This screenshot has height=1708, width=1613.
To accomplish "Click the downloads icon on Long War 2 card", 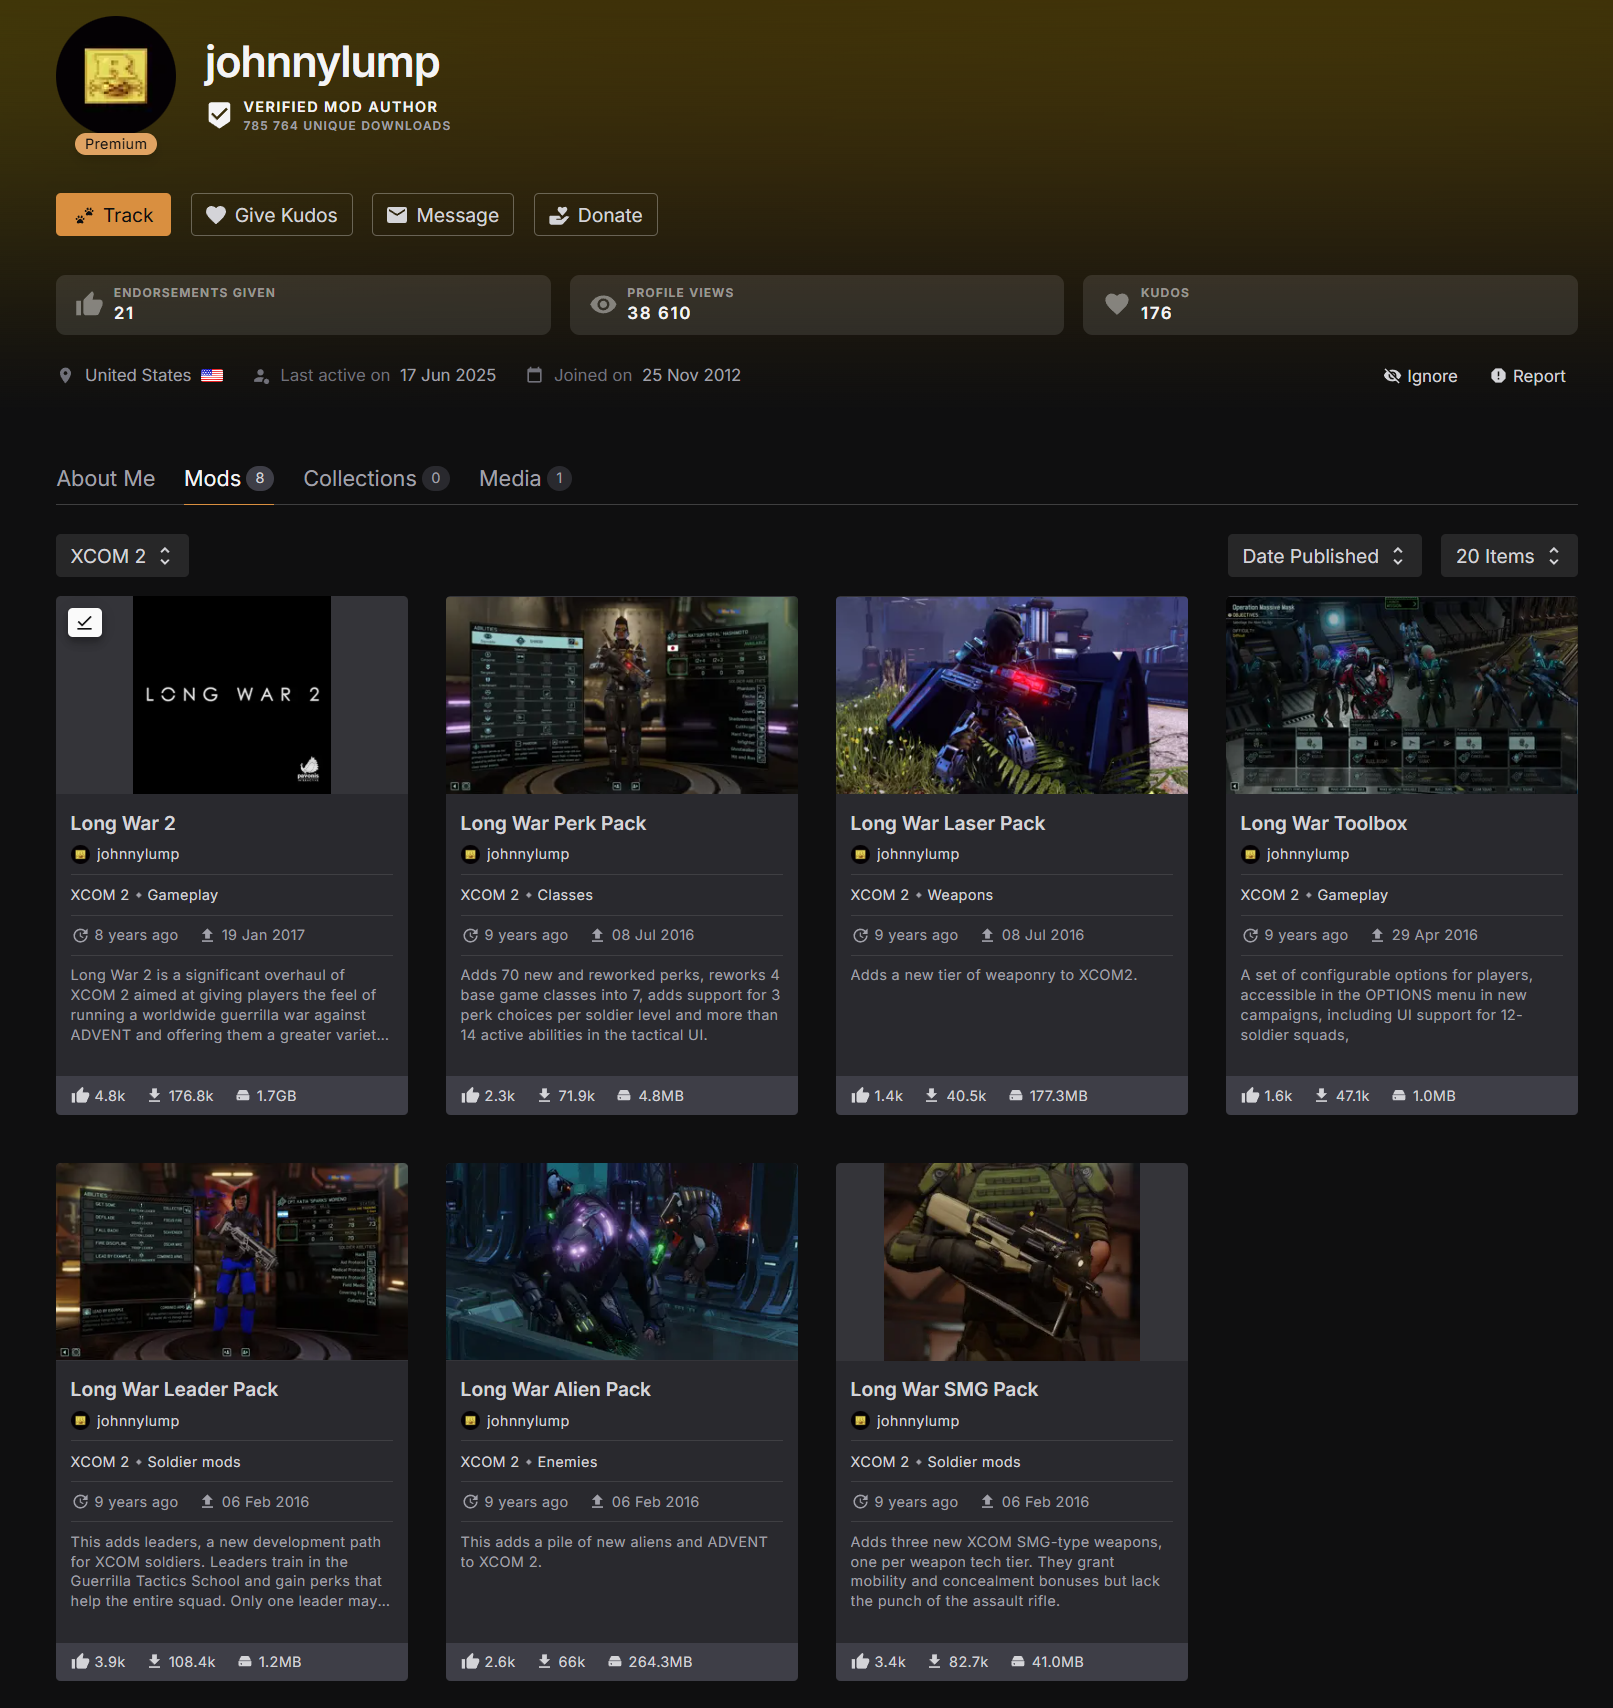I will (155, 1095).
